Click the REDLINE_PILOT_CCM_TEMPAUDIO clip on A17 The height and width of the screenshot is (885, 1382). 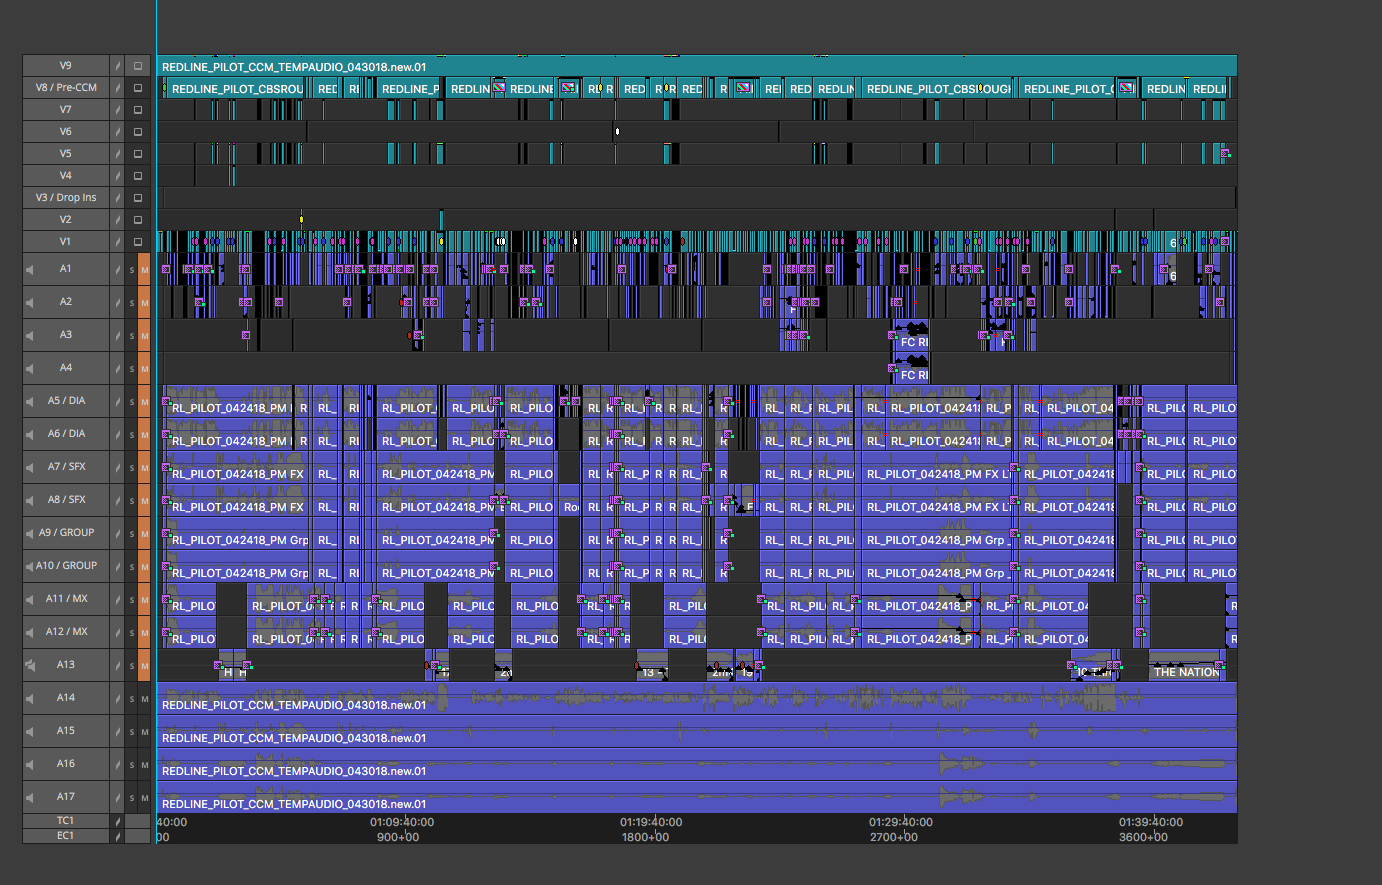(x=697, y=798)
